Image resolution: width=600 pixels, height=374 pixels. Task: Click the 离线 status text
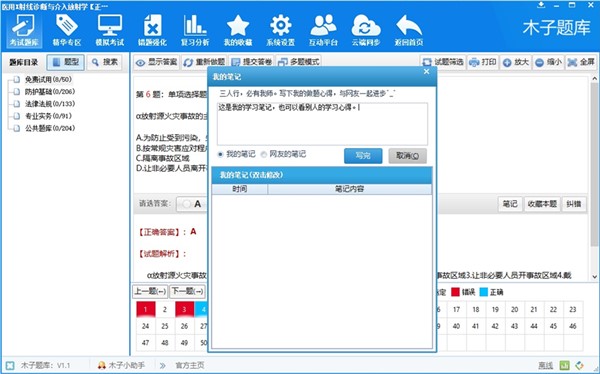pos(545,366)
